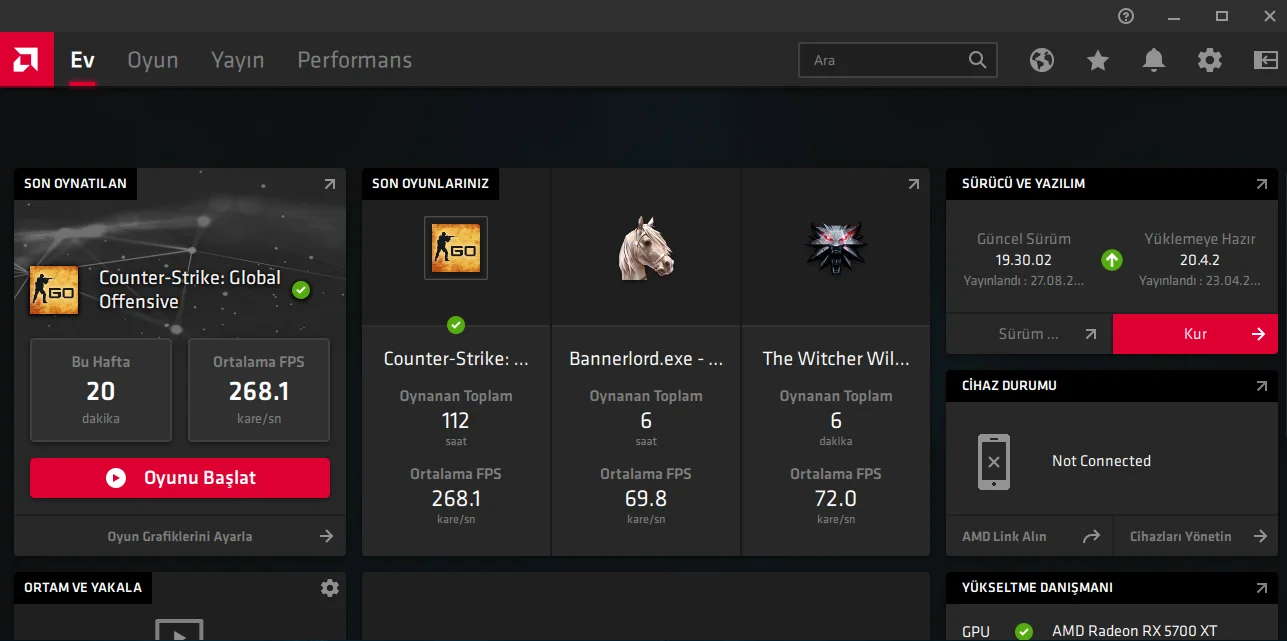Open settings gear icon in header

[x=1210, y=61]
